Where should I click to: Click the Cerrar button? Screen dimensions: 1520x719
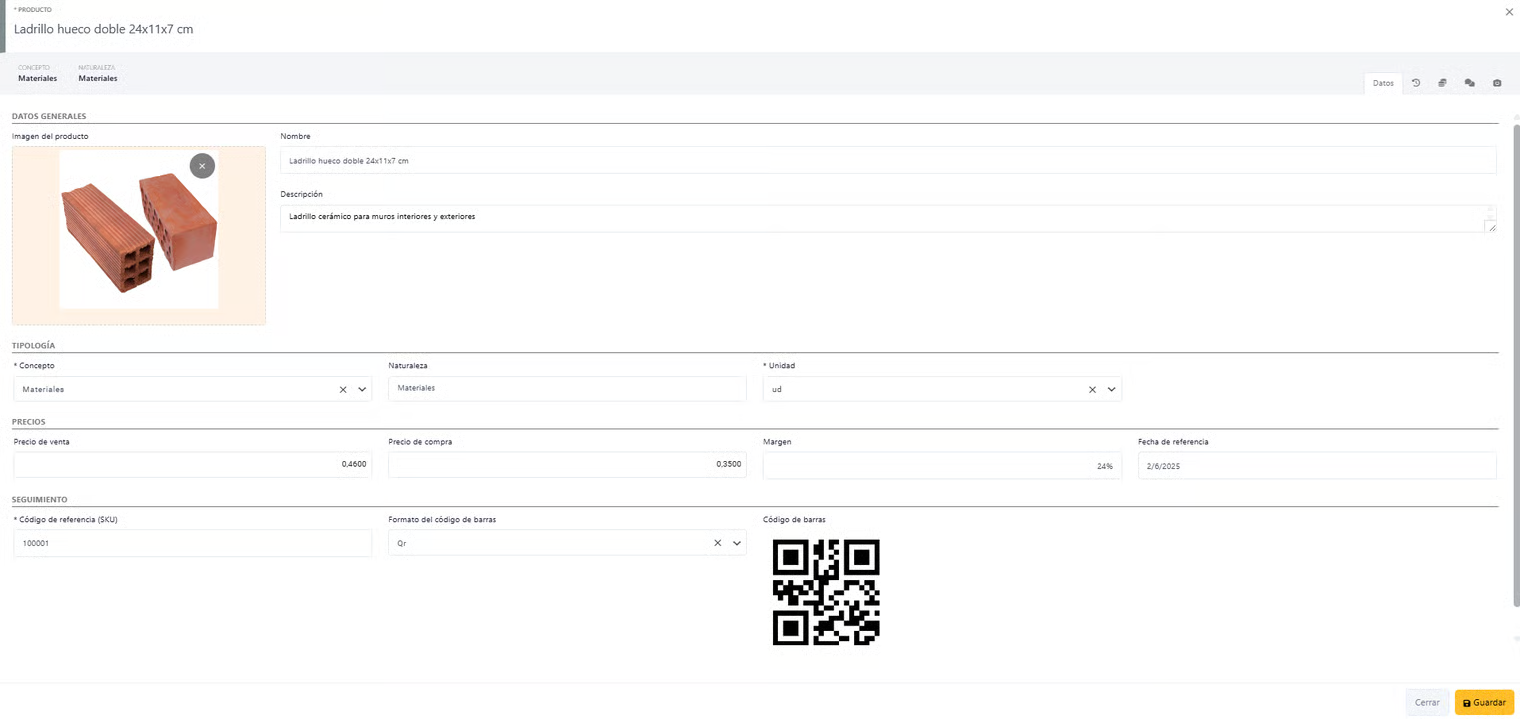tap(1427, 702)
